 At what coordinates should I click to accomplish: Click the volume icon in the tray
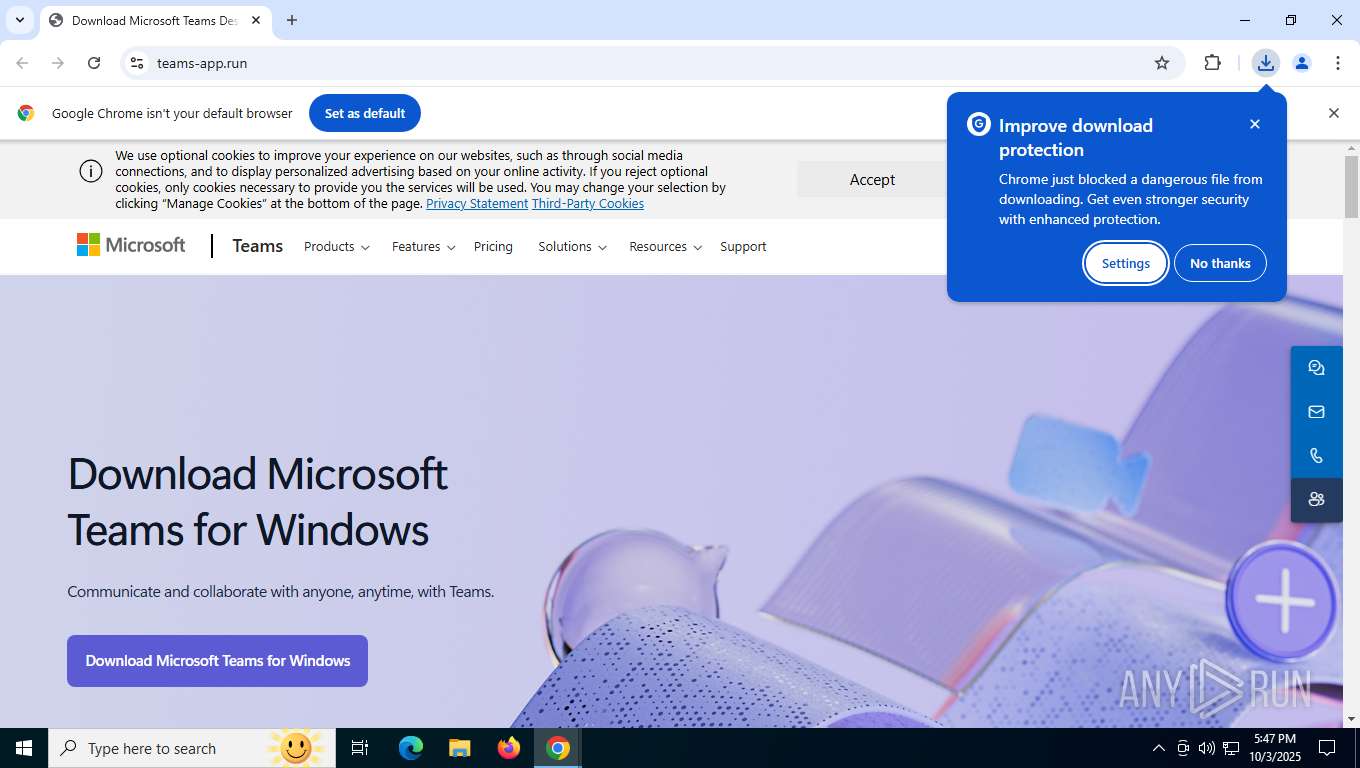(1206, 748)
